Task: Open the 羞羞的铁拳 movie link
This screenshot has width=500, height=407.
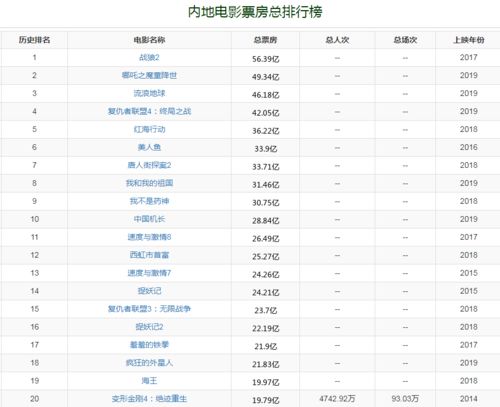Action: click(x=149, y=345)
